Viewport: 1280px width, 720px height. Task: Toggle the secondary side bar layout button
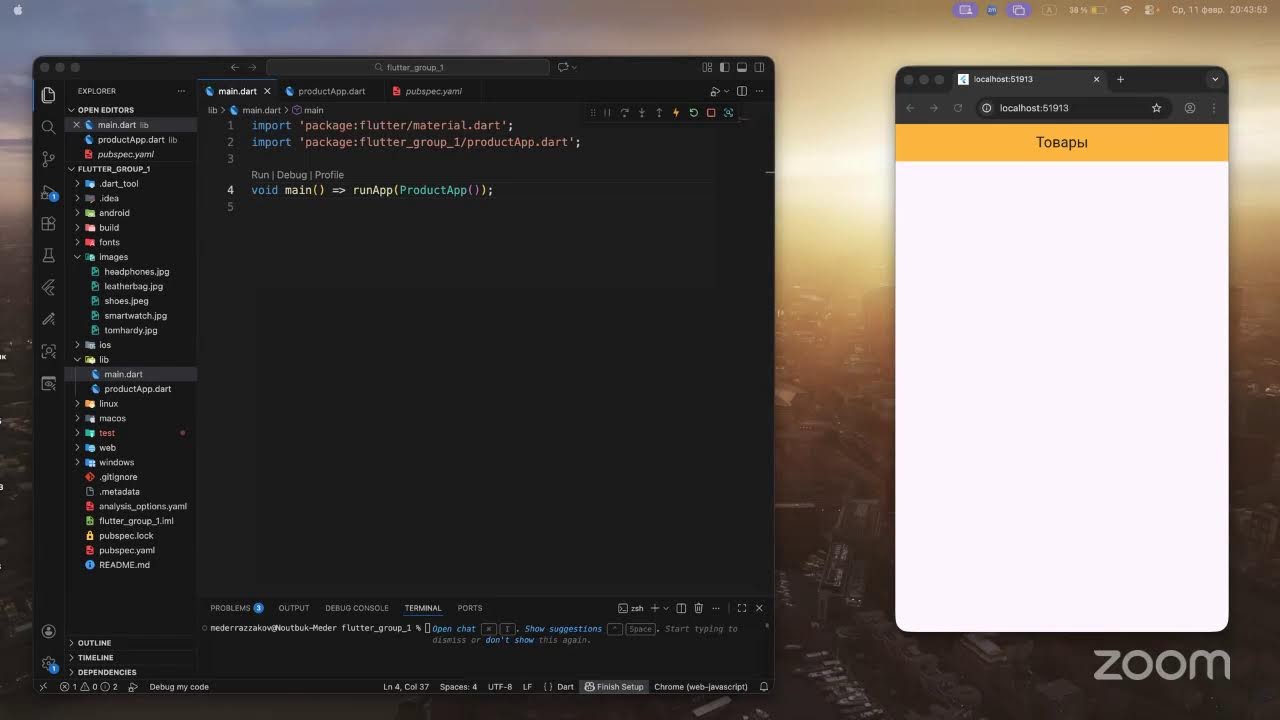coord(759,67)
